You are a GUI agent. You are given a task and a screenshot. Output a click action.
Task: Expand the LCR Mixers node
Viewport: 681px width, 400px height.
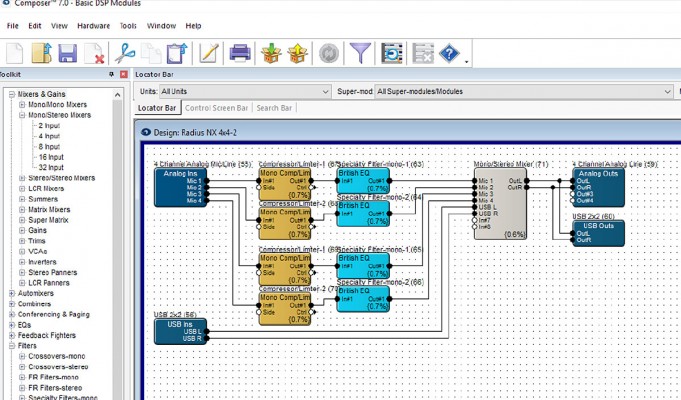22,188
